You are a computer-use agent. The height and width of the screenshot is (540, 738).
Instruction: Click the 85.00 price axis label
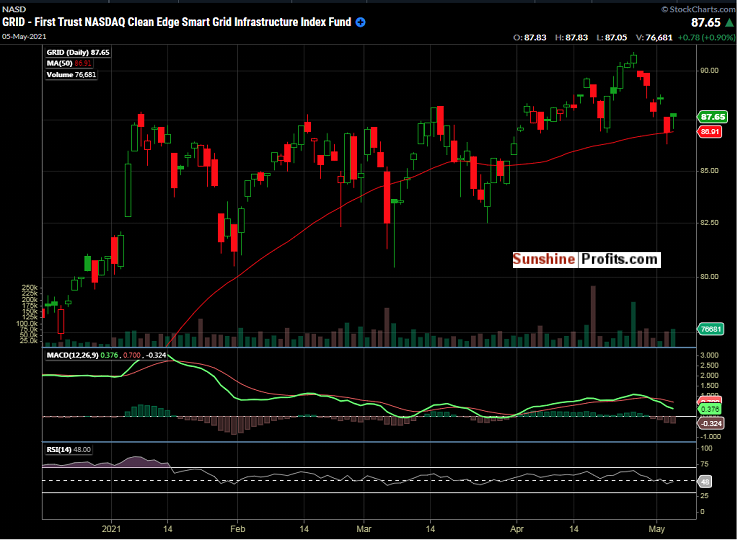(x=709, y=170)
